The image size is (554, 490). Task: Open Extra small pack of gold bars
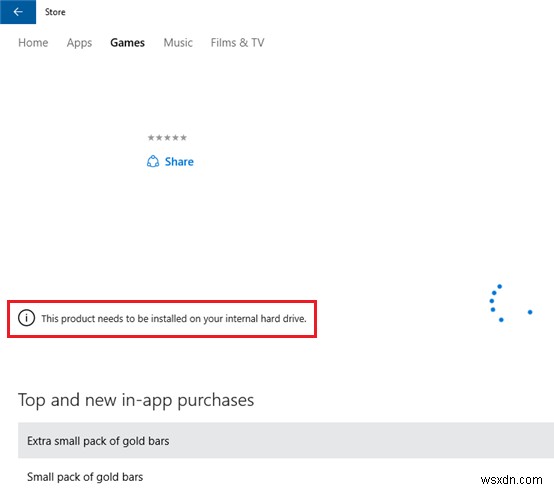pyautogui.click(x=286, y=440)
